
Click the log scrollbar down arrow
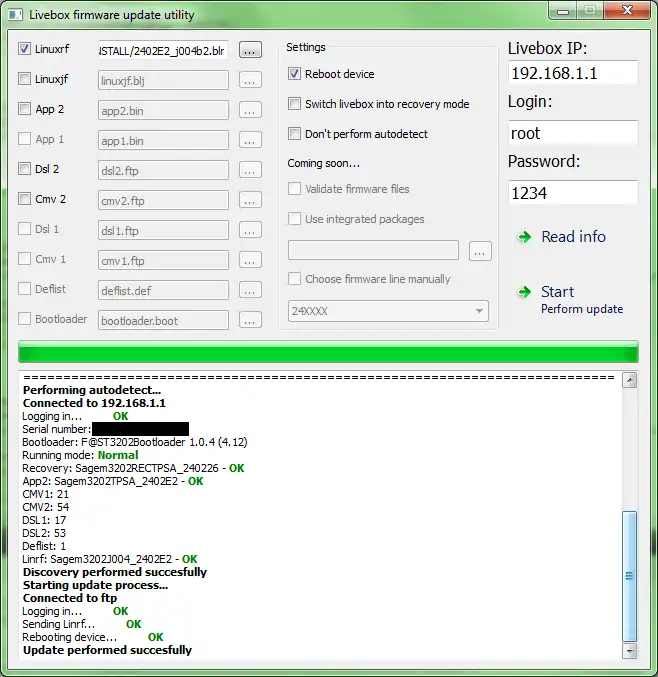[x=630, y=651]
